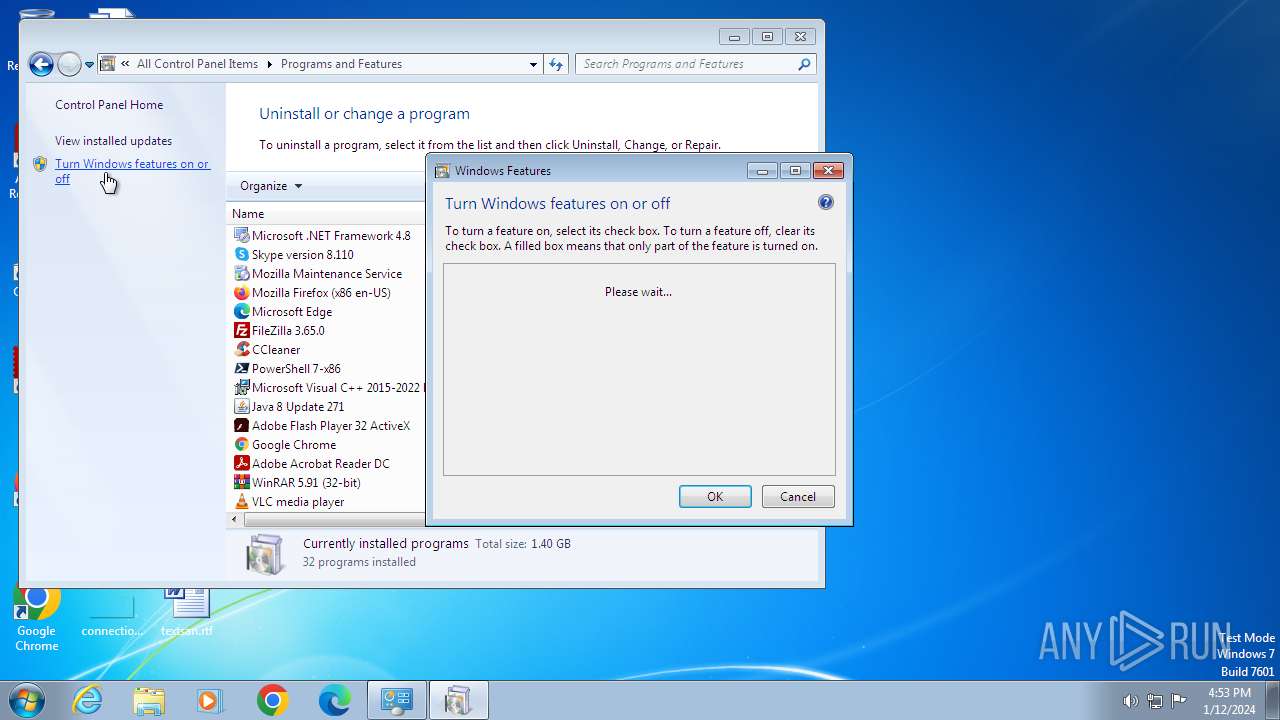Click the Mozilla Firefox program icon

[x=241, y=293]
